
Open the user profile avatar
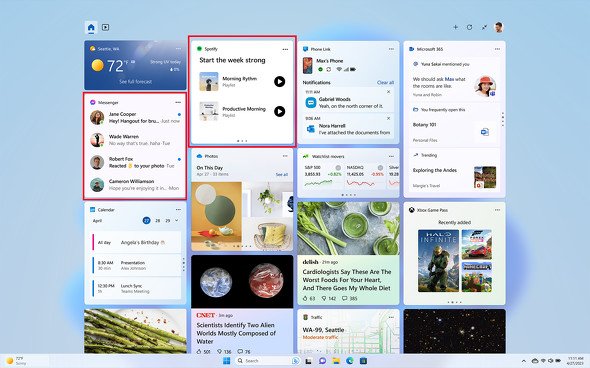(x=499, y=27)
